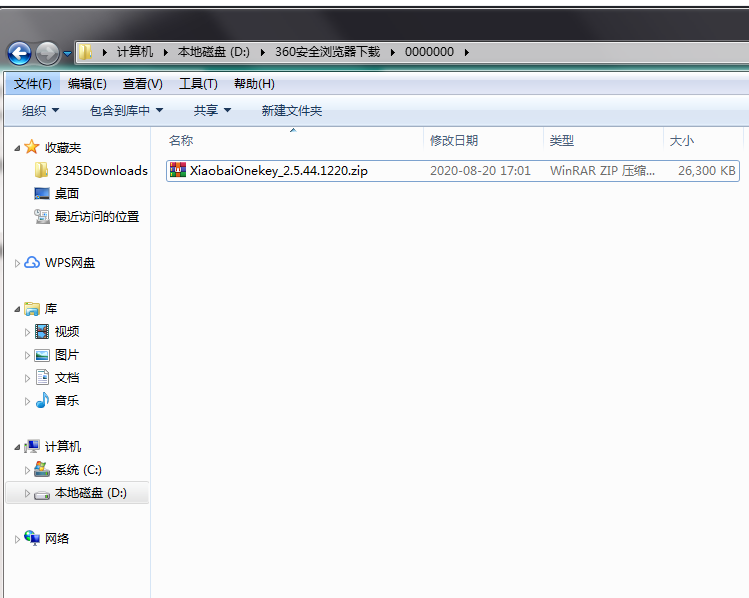This screenshot has width=749, height=598.
Task: Click the WinRAR icon of XiaobaiOnekey zip file
Action: click(x=178, y=171)
